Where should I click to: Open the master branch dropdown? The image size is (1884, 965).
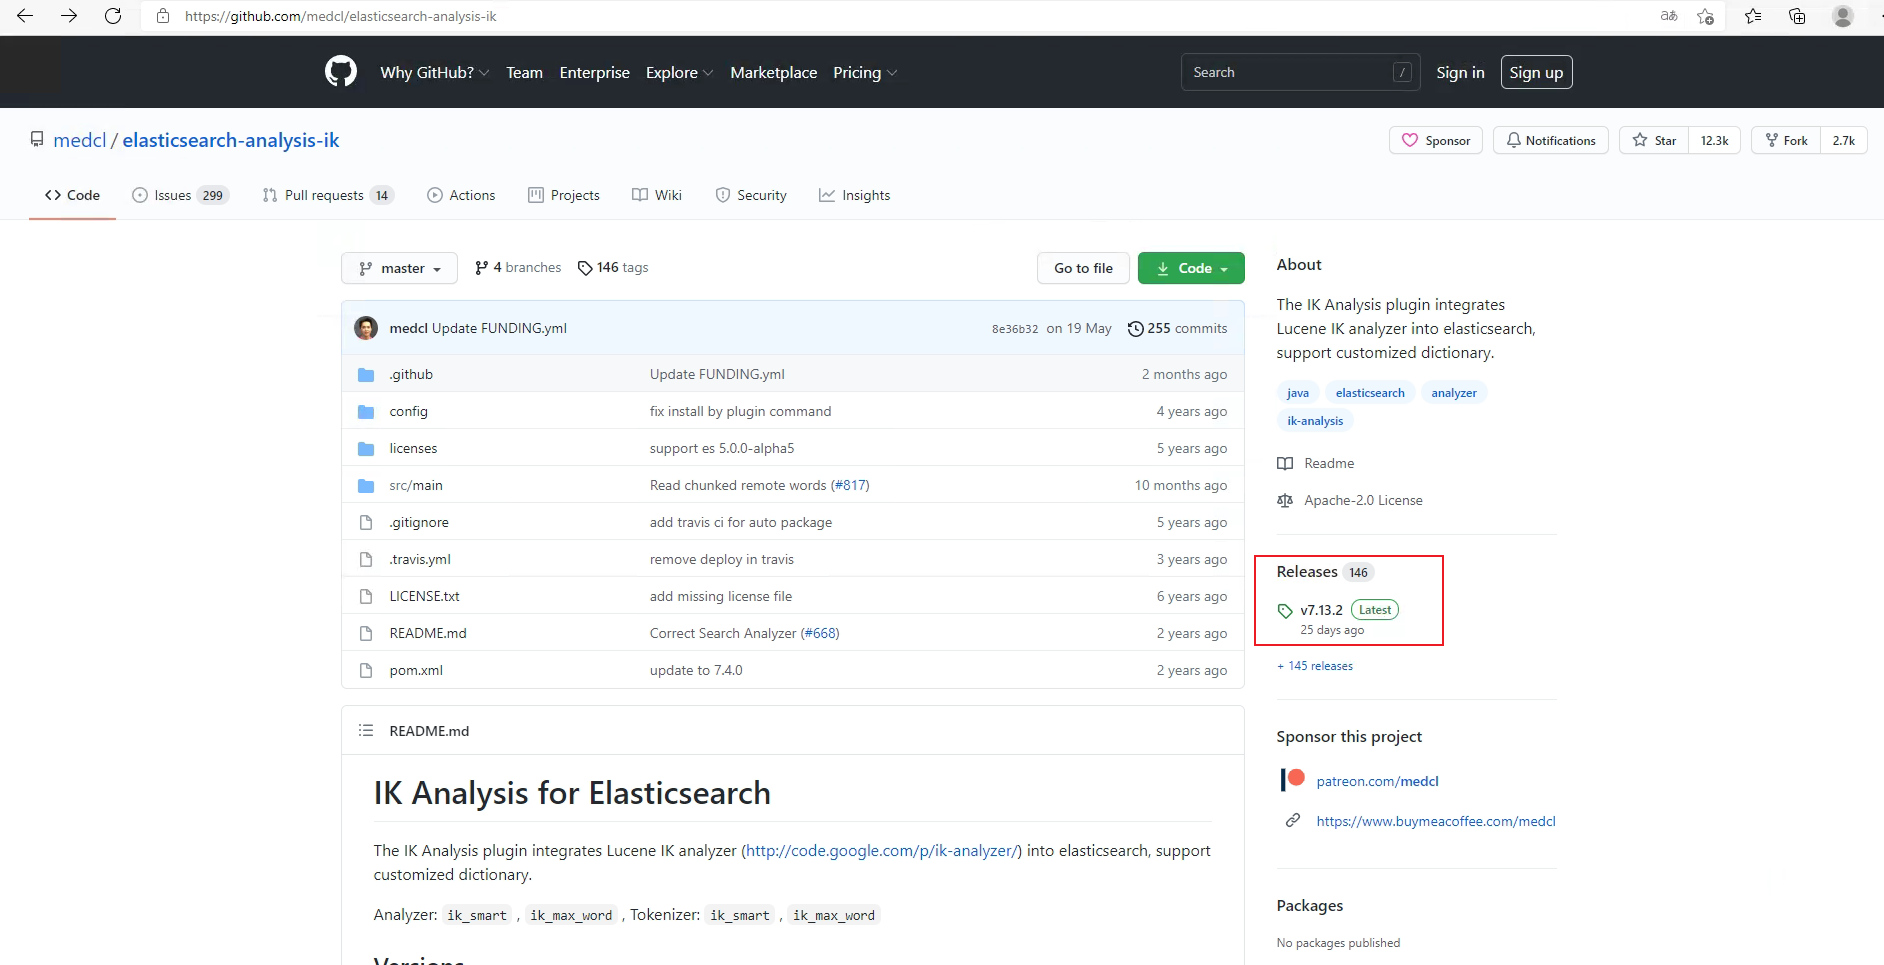pyautogui.click(x=399, y=268)
